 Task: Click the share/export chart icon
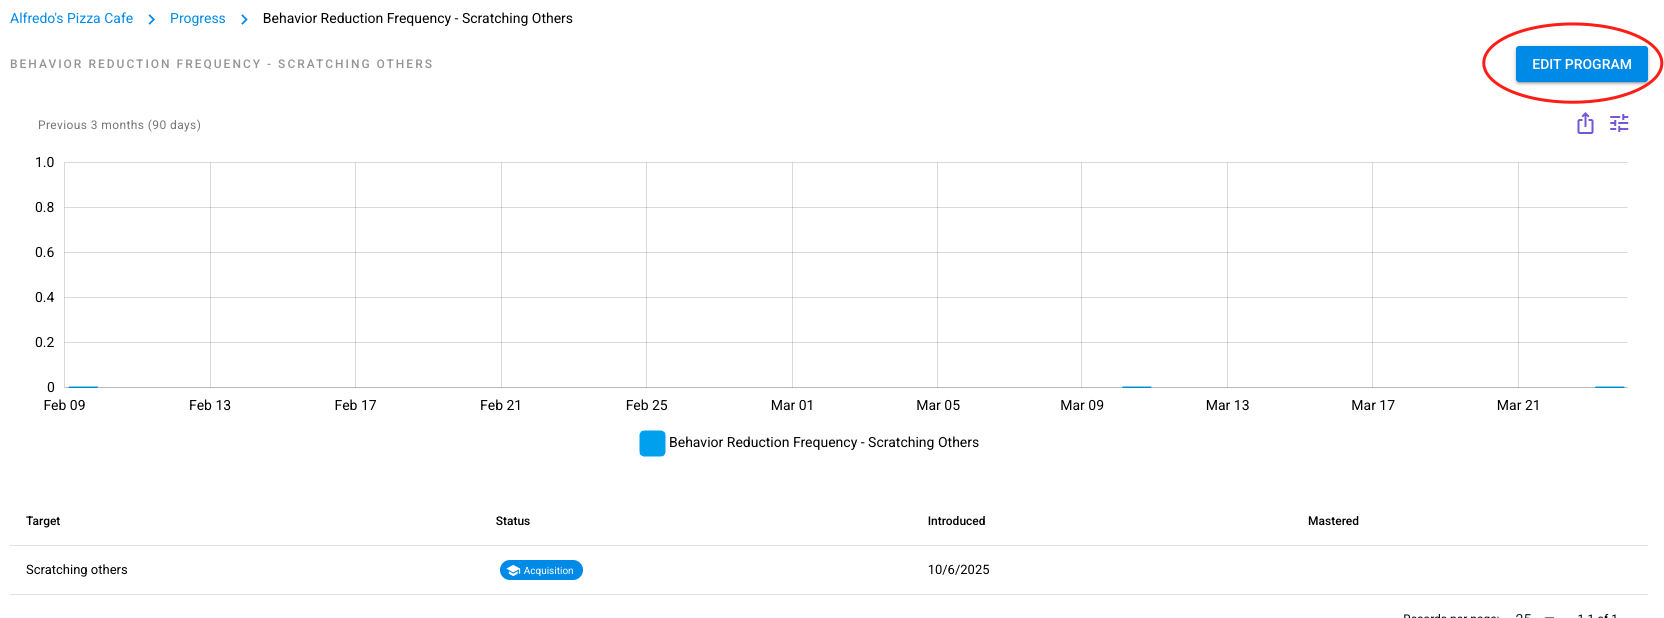click(x=1585, y=124)
